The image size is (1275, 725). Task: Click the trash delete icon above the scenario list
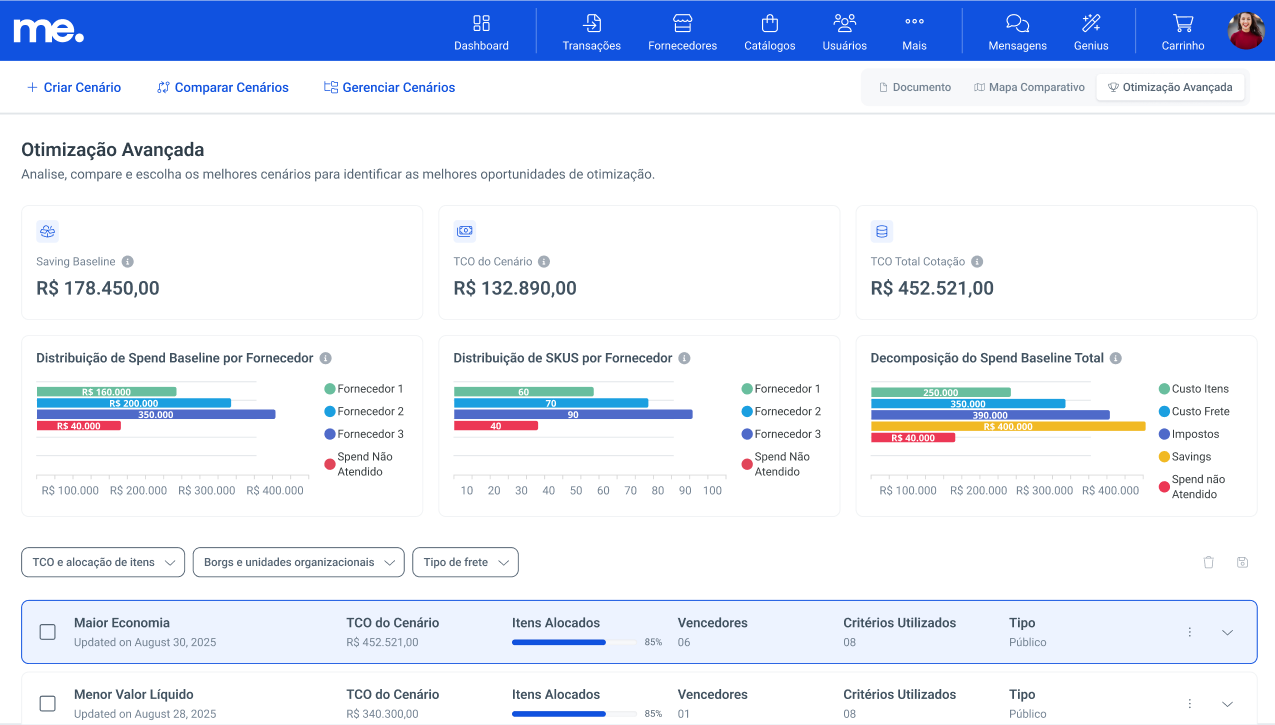click(x=1208, y=562)
